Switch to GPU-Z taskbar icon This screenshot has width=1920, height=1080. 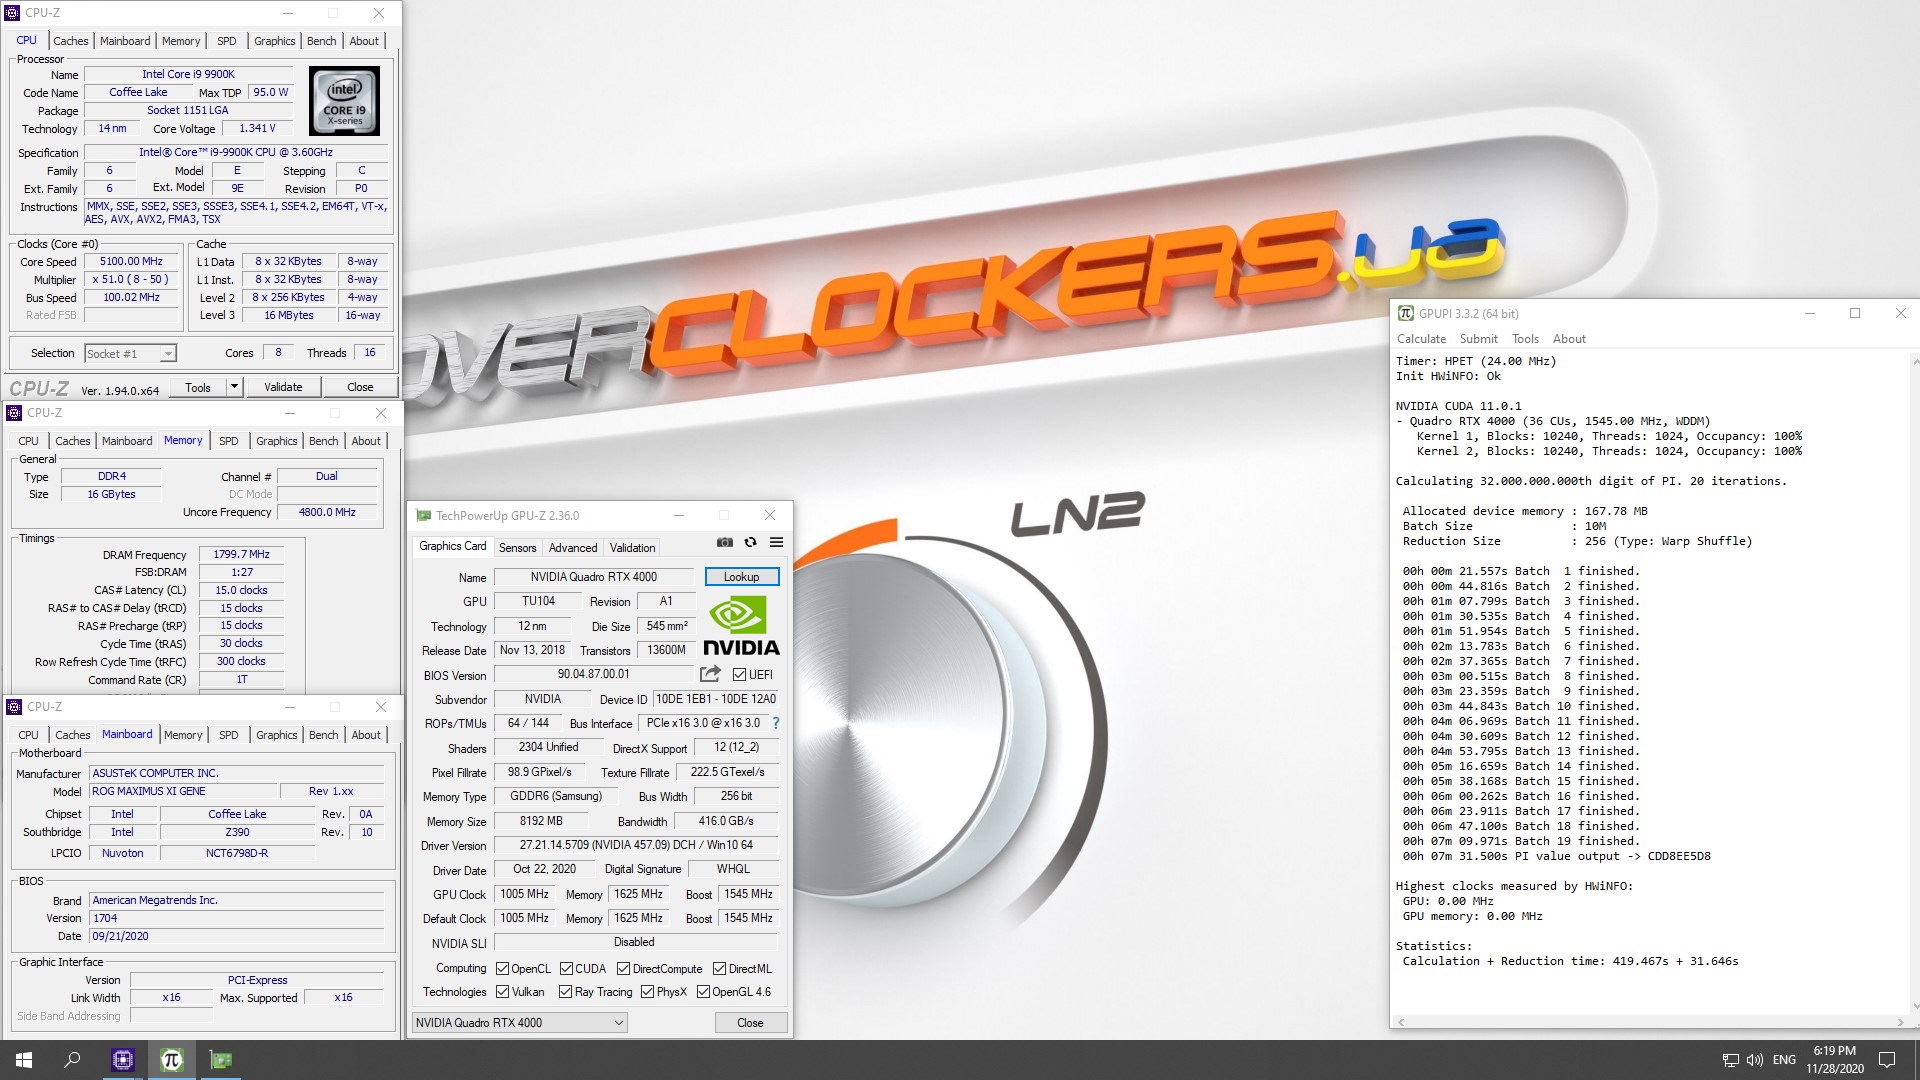pos(220,1060)
